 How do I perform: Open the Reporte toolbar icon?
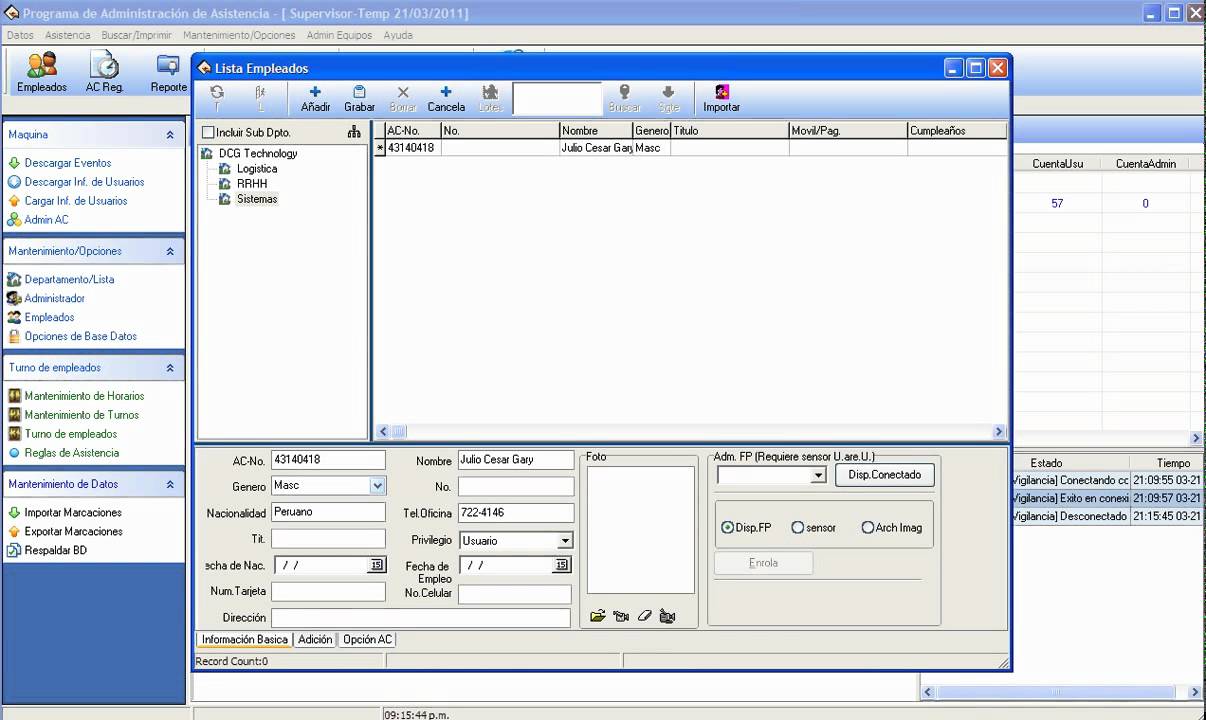point(168,73)
